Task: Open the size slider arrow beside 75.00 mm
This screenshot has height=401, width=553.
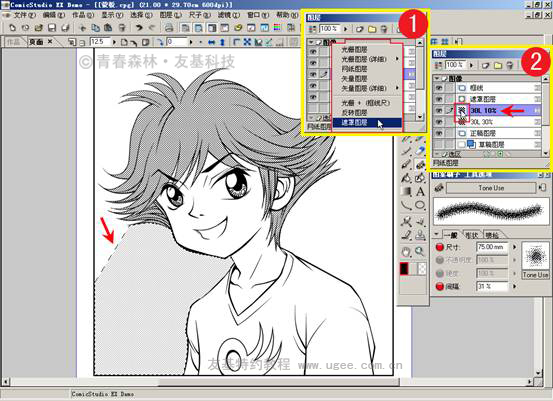Action: (x=514, y=247)
